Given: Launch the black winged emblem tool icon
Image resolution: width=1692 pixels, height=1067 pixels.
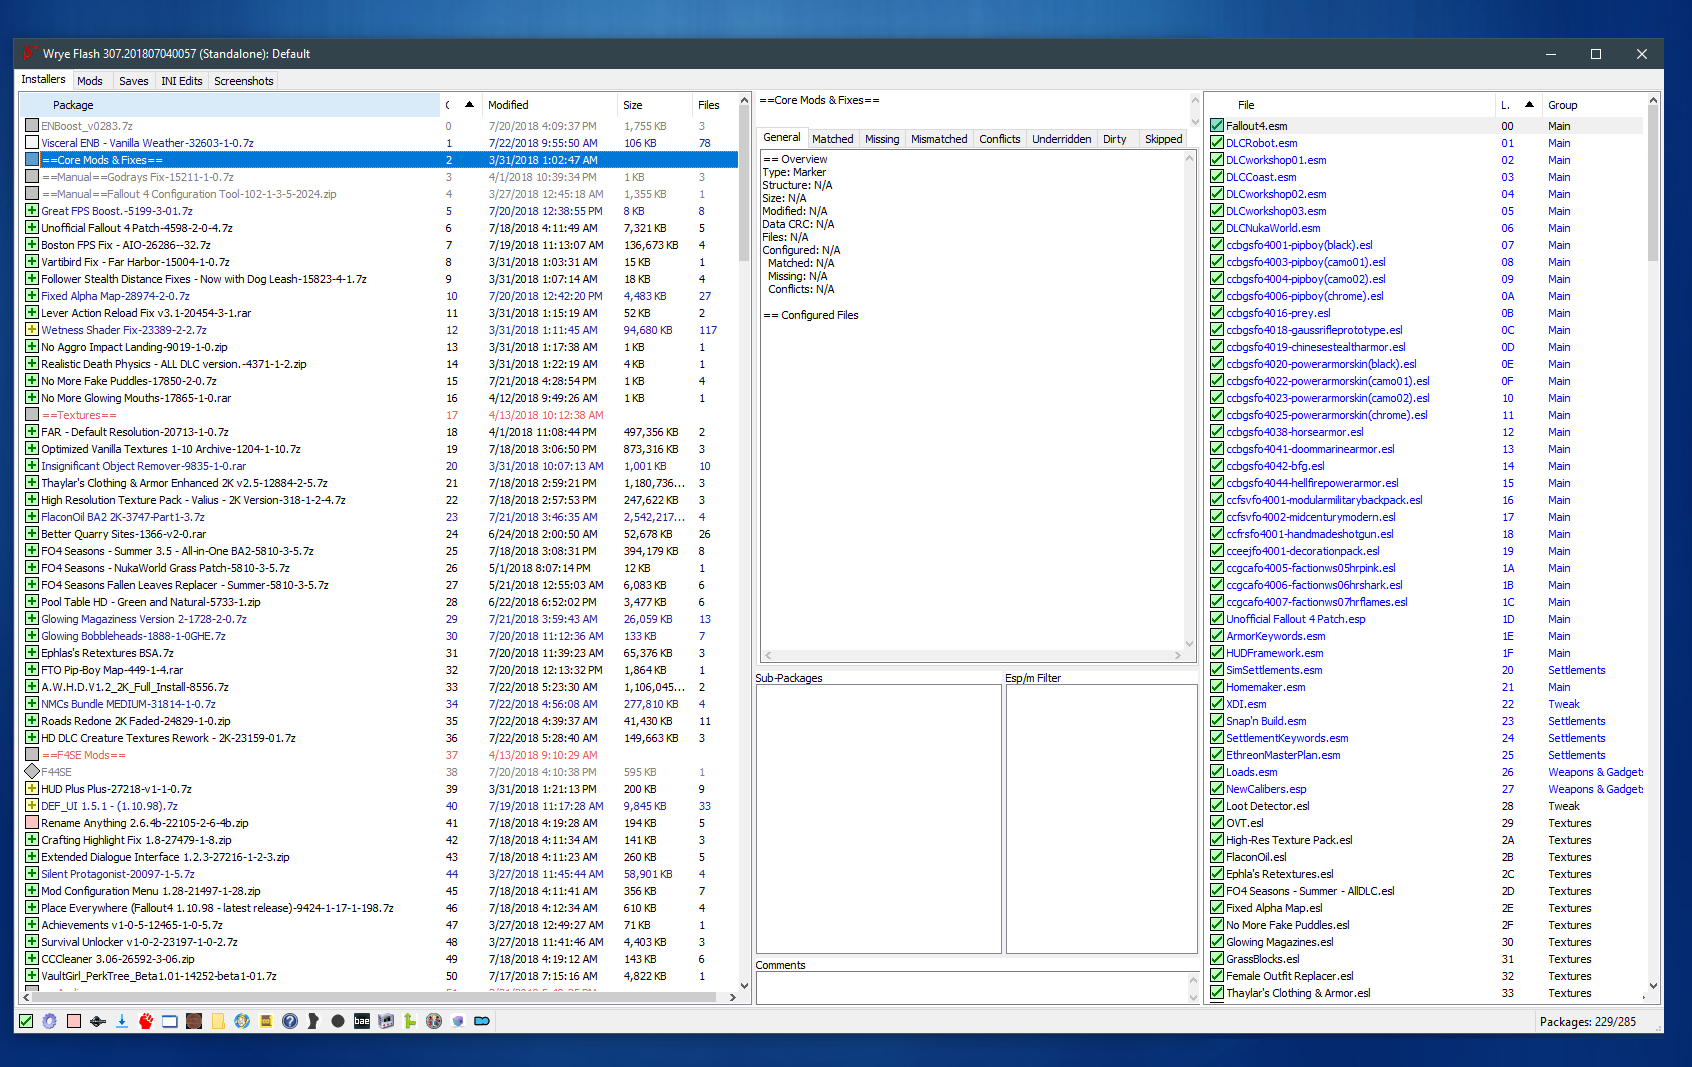Looking at the screenshot, I should [x=98, y=1021].
